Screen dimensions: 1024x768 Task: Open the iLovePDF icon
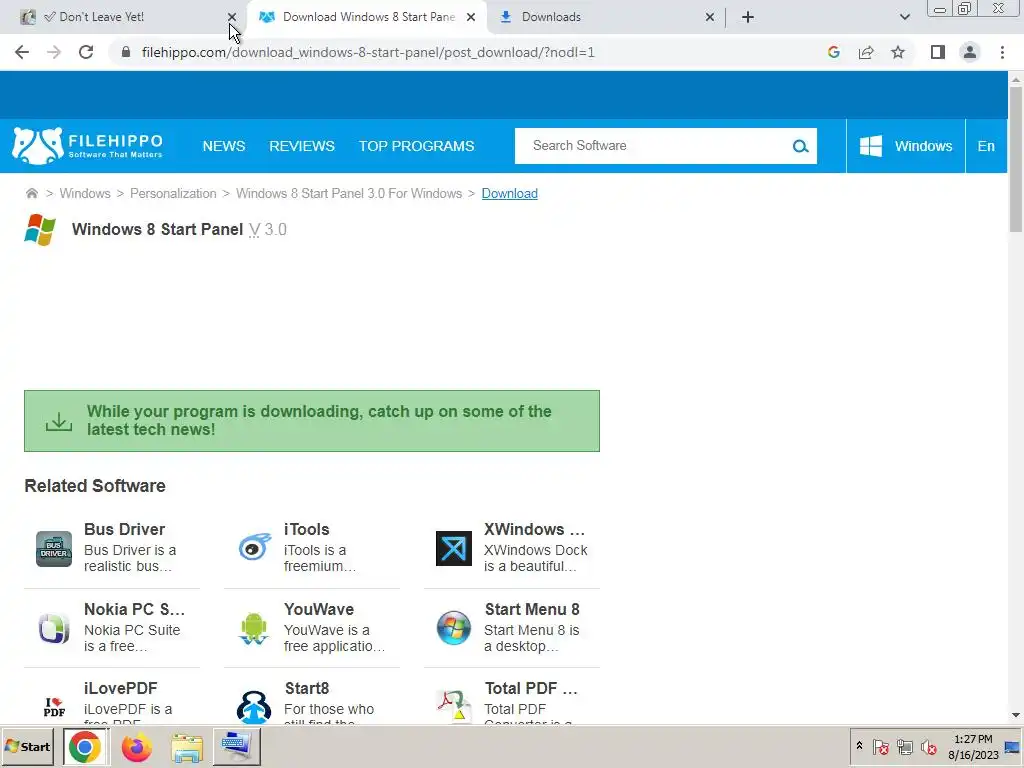point(54,707)
